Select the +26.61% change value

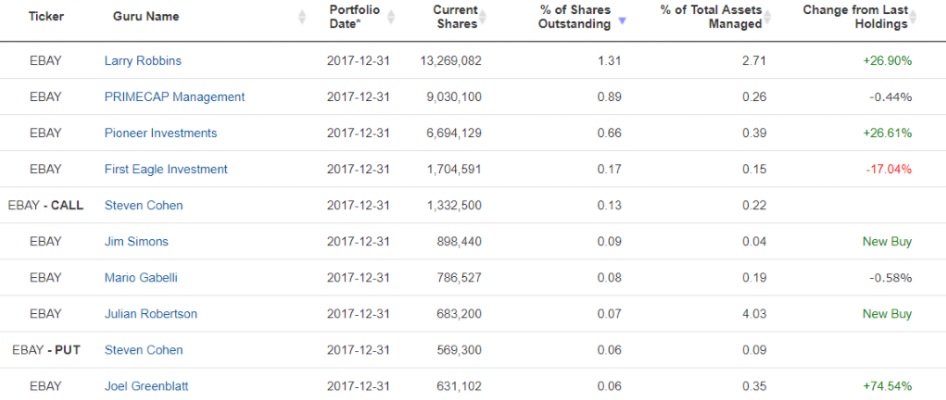(887, 133)
